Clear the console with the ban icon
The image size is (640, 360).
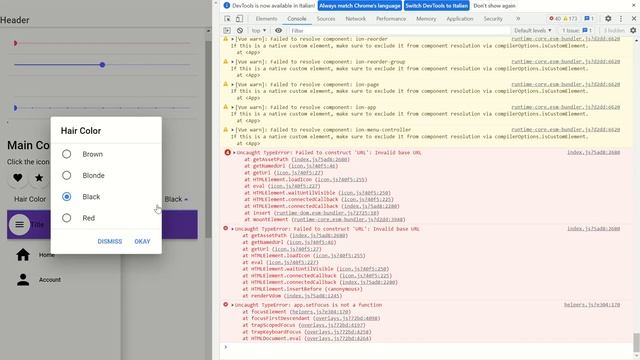click(x=240, y=31)
